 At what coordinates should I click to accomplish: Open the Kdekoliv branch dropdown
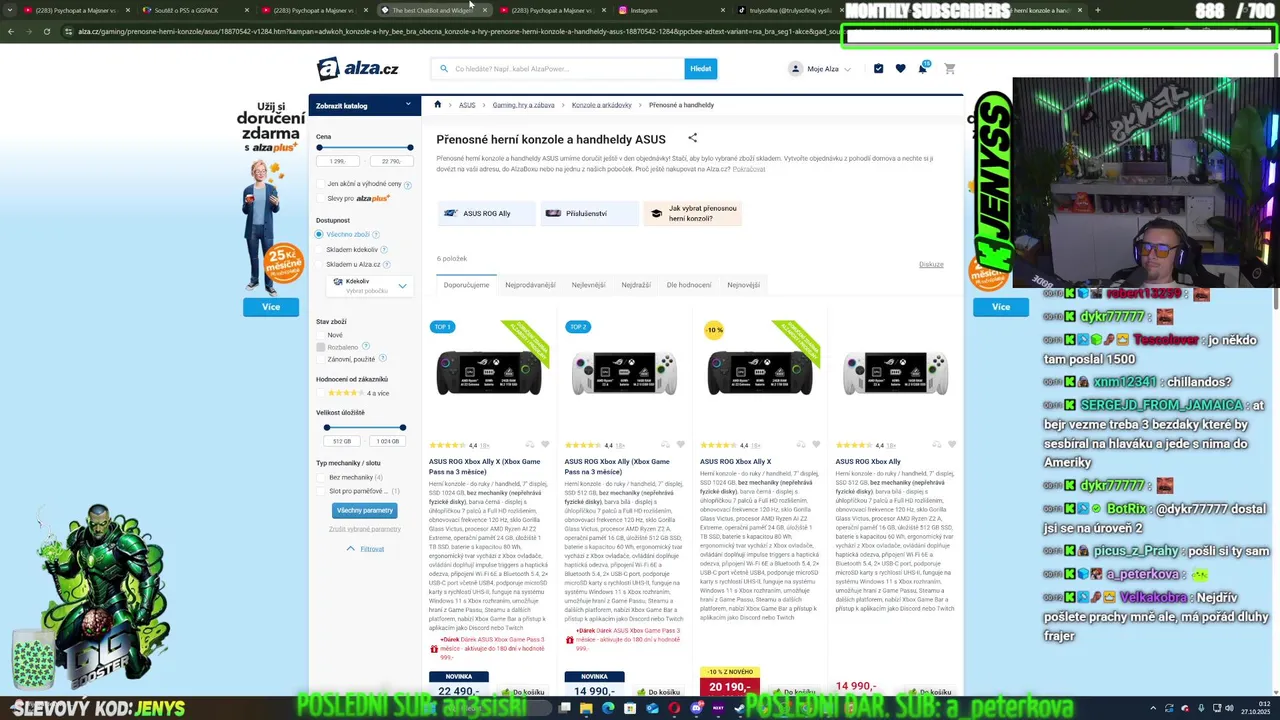coord(368,286)
